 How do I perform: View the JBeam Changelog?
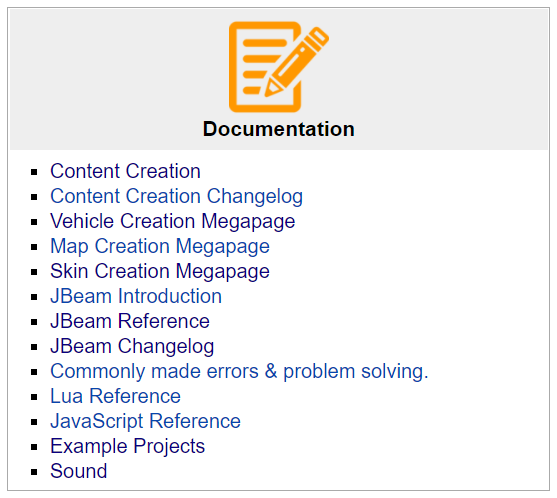132,346
